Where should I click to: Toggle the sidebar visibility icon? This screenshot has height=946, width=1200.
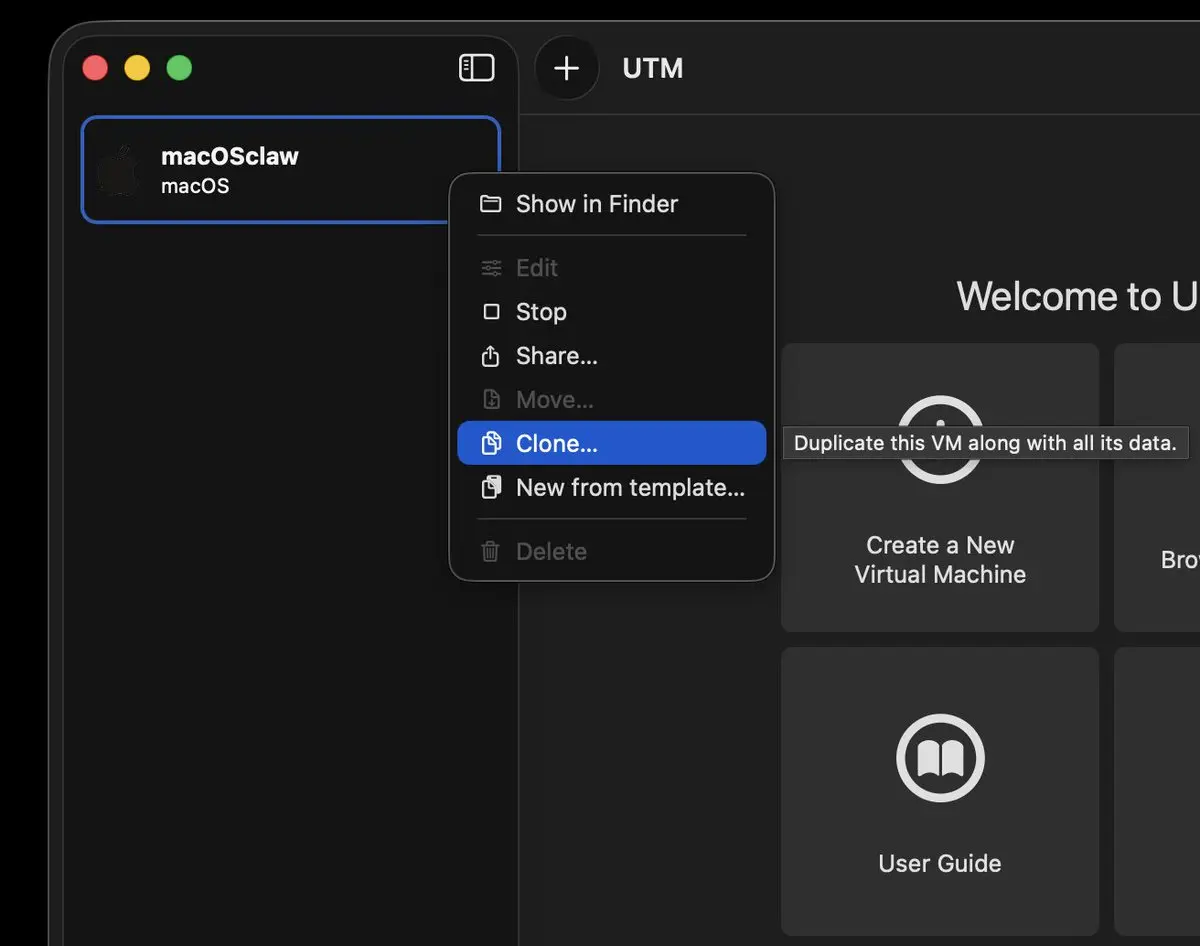[477, 68]
